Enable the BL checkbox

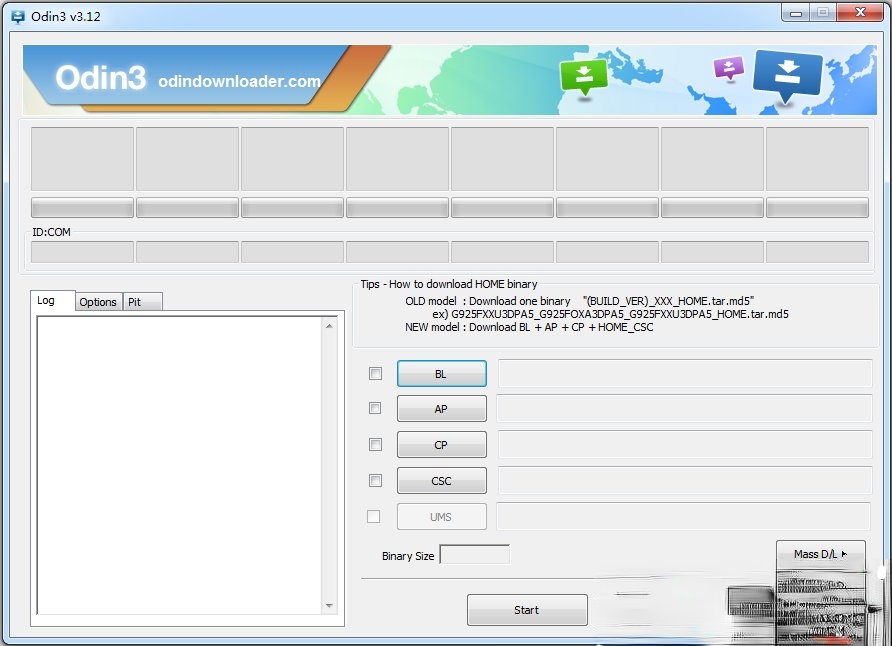pyautogui.click(x=375, y=373)
